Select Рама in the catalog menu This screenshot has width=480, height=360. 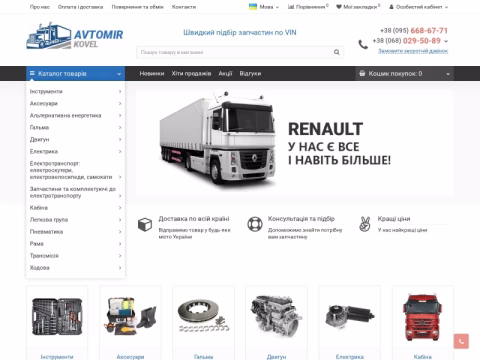(x=37, y=244)
